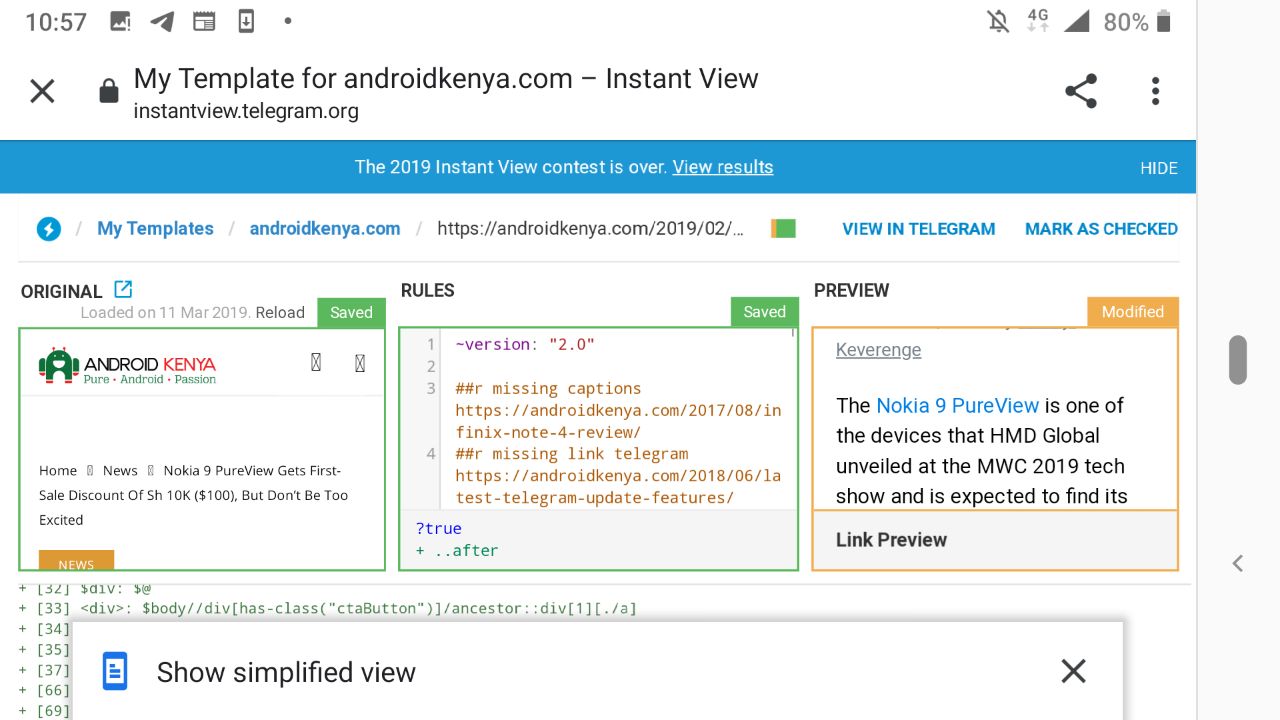Click the Keverenge author link
This screenshot has width=1280, height=720.
[878, 350]
